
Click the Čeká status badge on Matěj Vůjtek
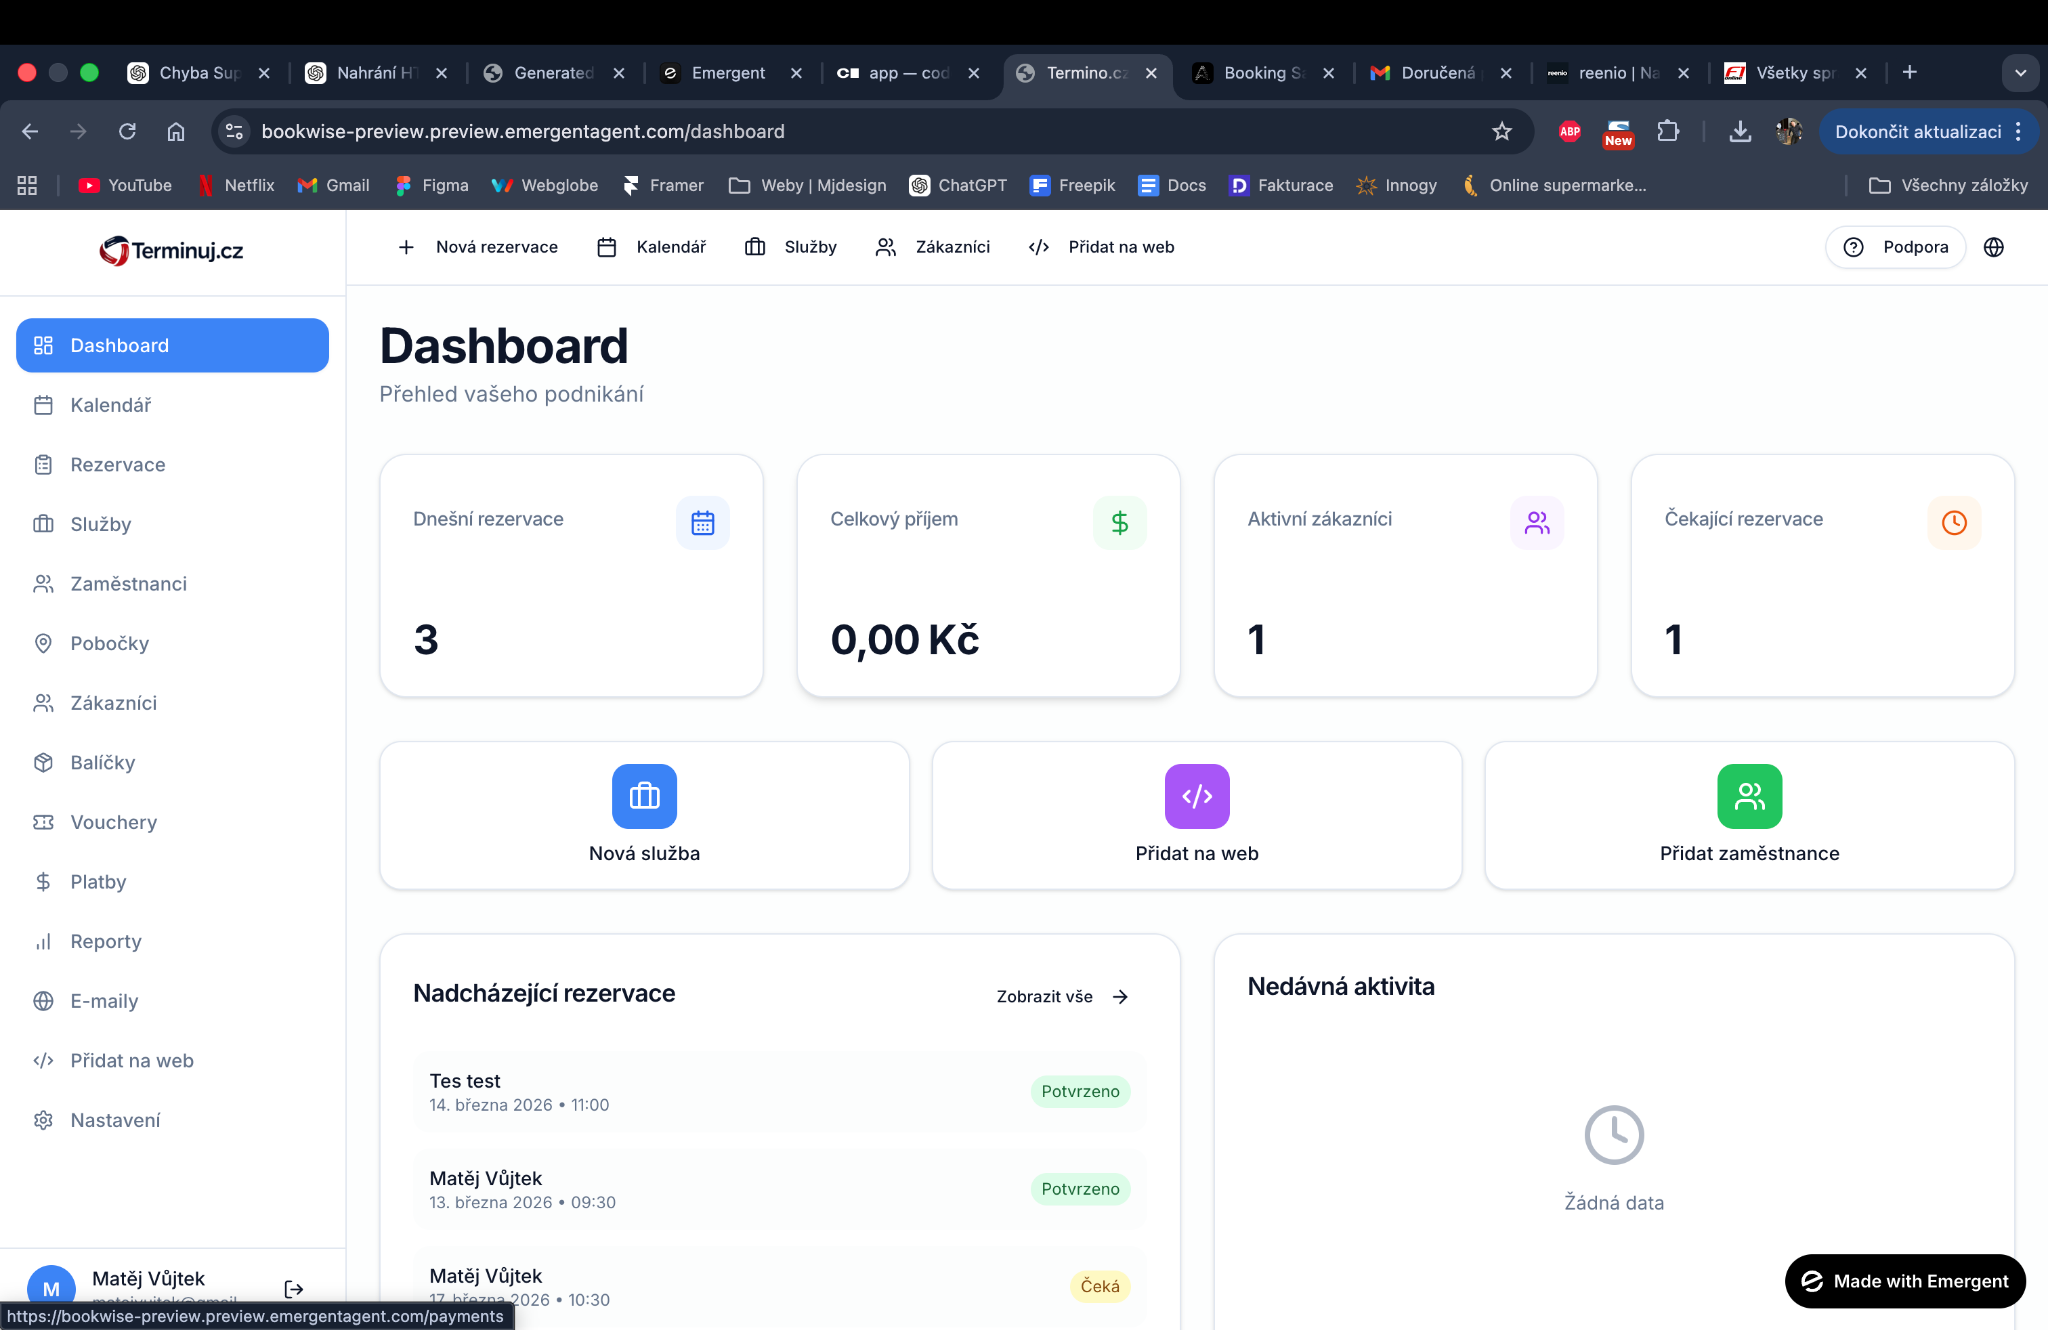(x=1099, y=1286)
